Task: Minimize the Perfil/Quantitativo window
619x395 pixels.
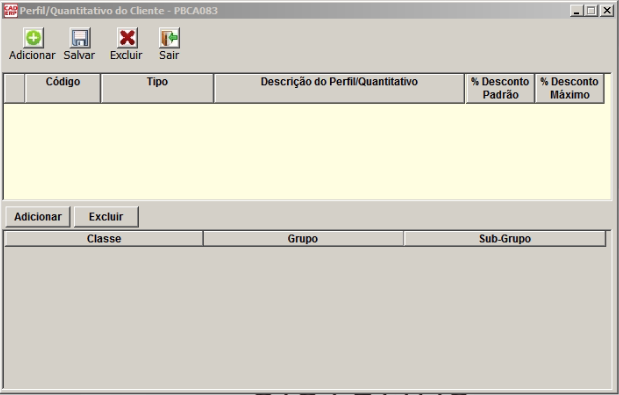Action: point(576,11)
